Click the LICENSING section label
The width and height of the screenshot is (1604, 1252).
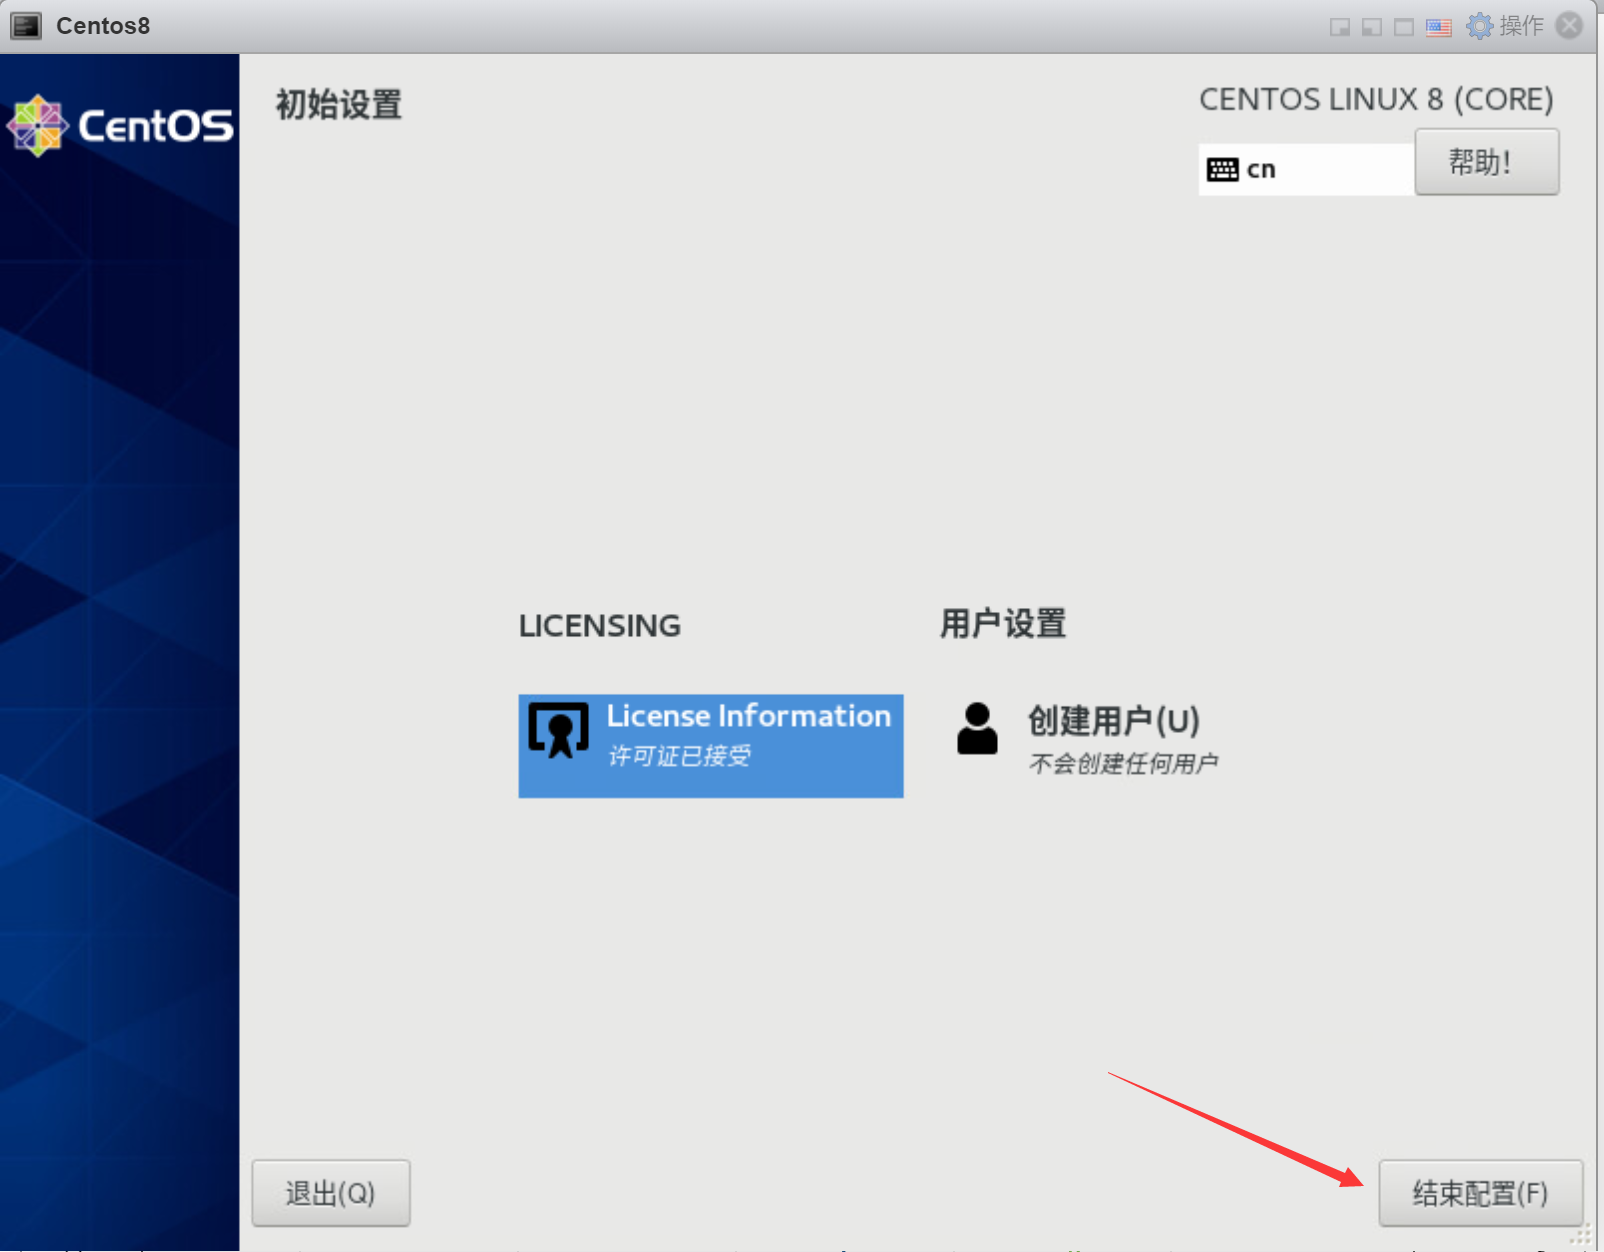599,626
